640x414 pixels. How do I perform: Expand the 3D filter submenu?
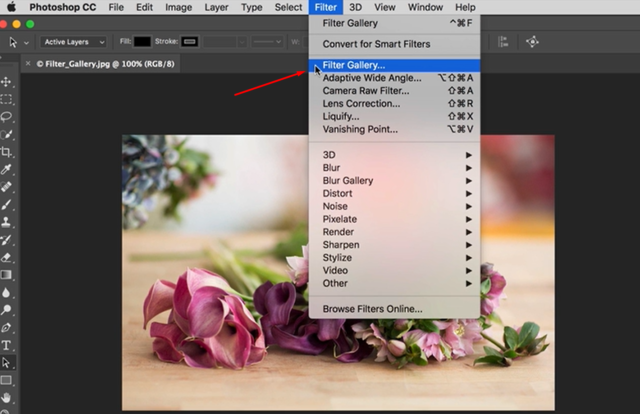pyautogui.click(x=394, y=155)
